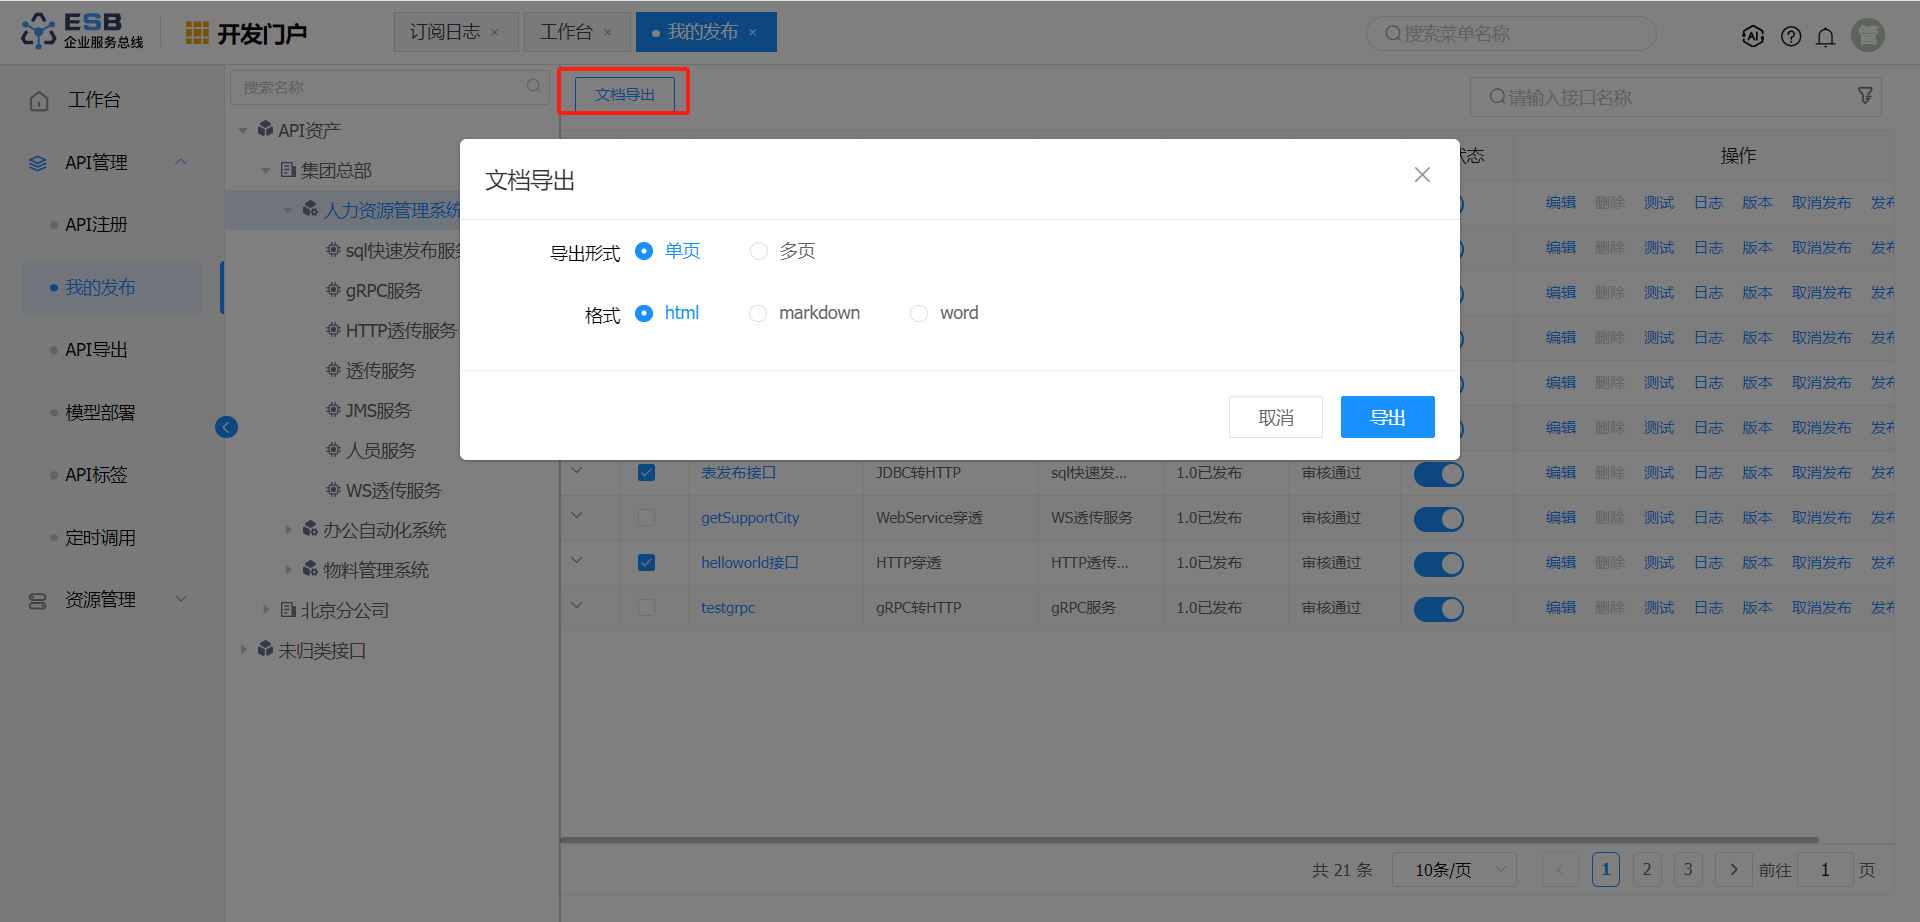Choose the markdown format option
Image resolution: width=1920 pixels, height=922 pixels.
click(x=758, y=313)
